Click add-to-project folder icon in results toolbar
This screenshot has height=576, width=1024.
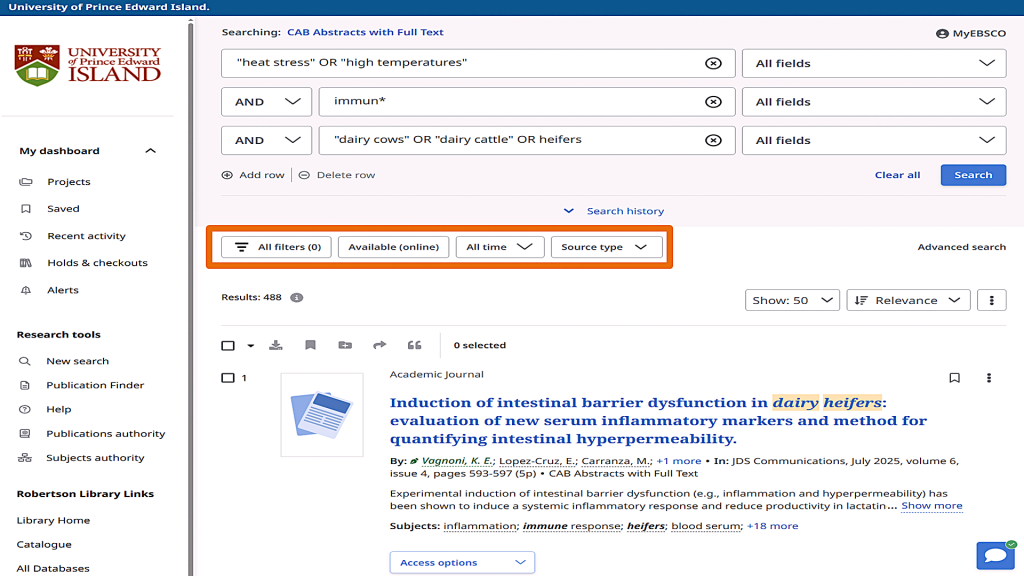345,345
